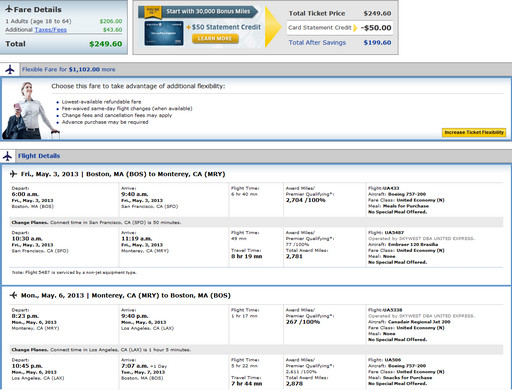Click the $199.60 total after savings amount

[x=377, y=43]
